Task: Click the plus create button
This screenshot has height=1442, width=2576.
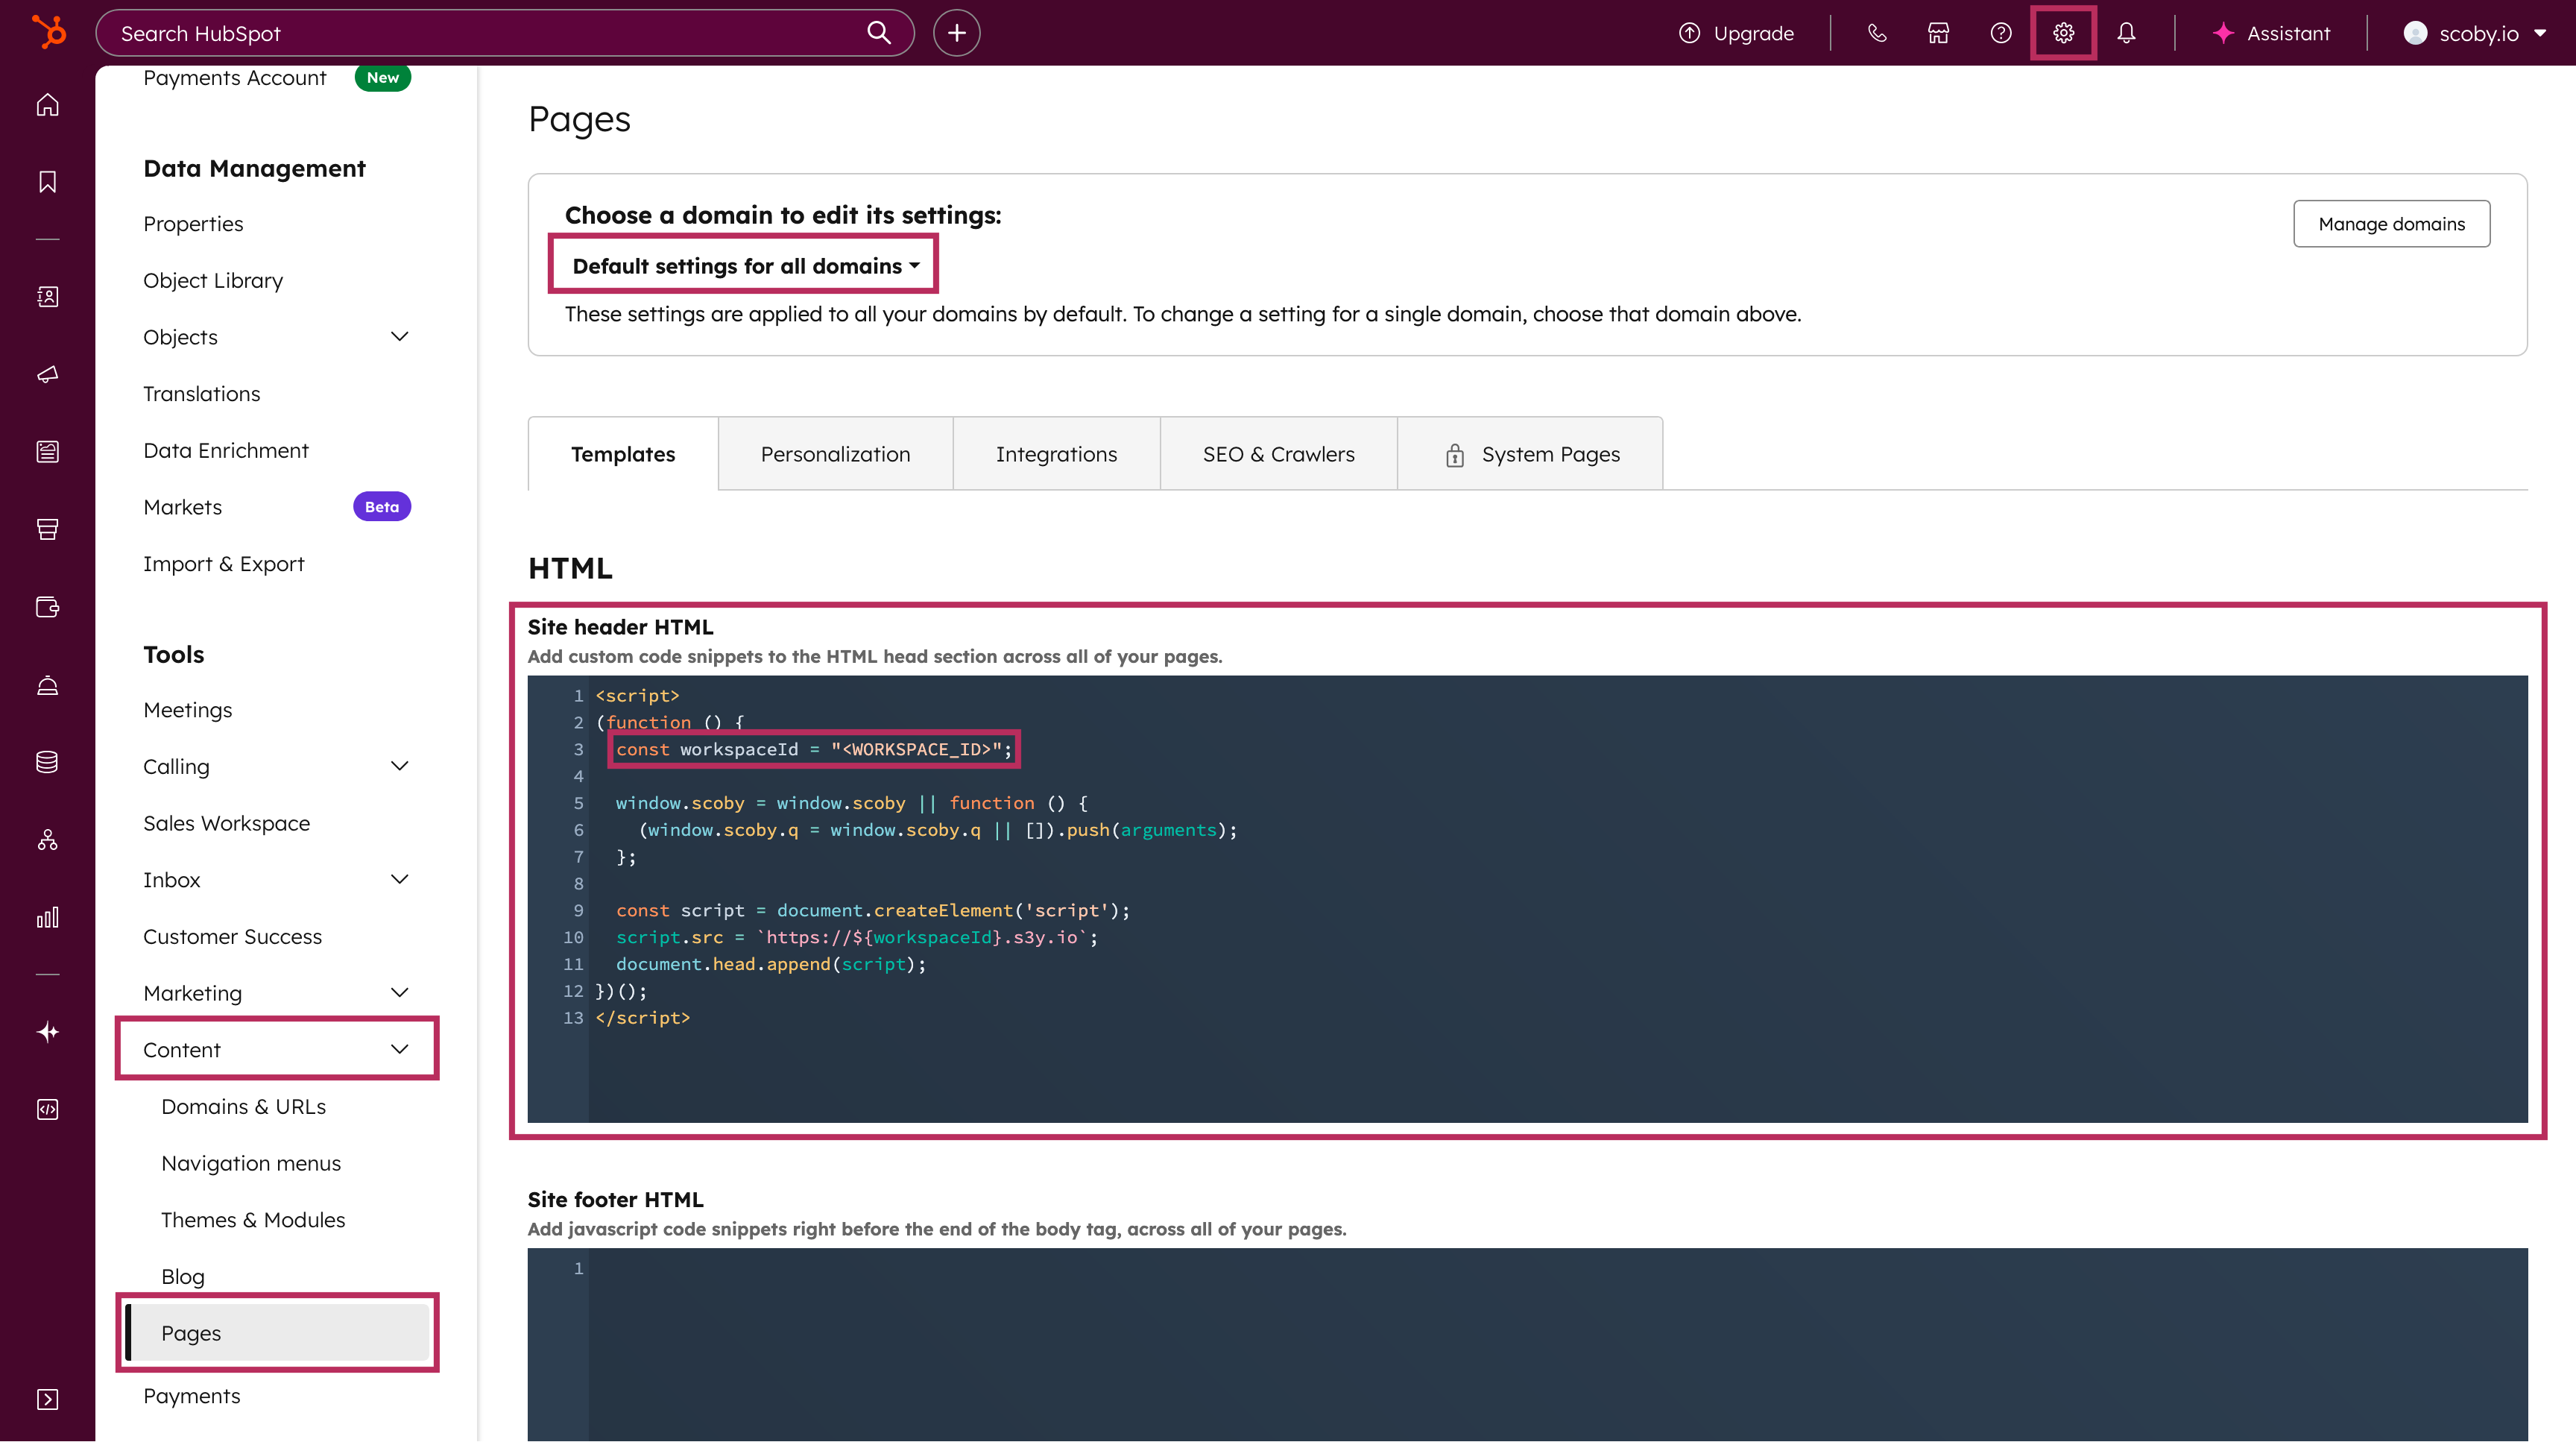Action: (x=956, y=33)
